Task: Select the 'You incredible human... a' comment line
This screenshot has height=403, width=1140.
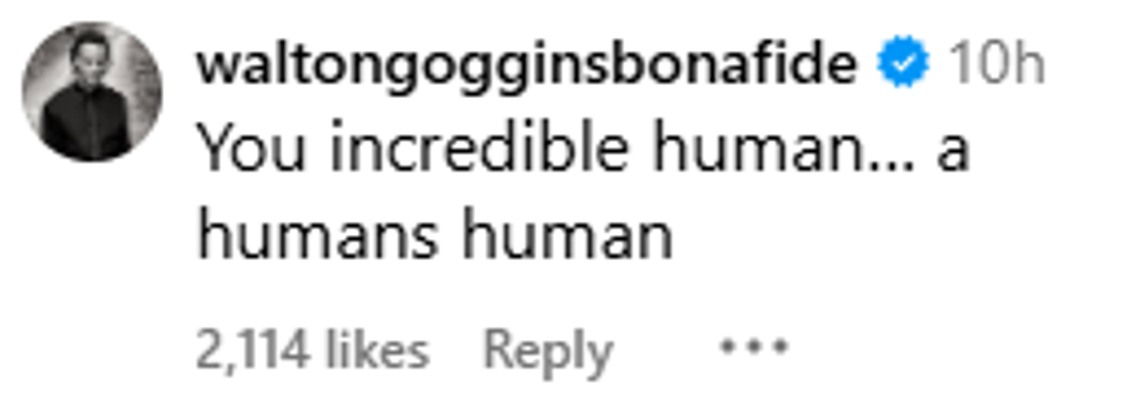Action: pyautogui.click(x=583, y=150)
